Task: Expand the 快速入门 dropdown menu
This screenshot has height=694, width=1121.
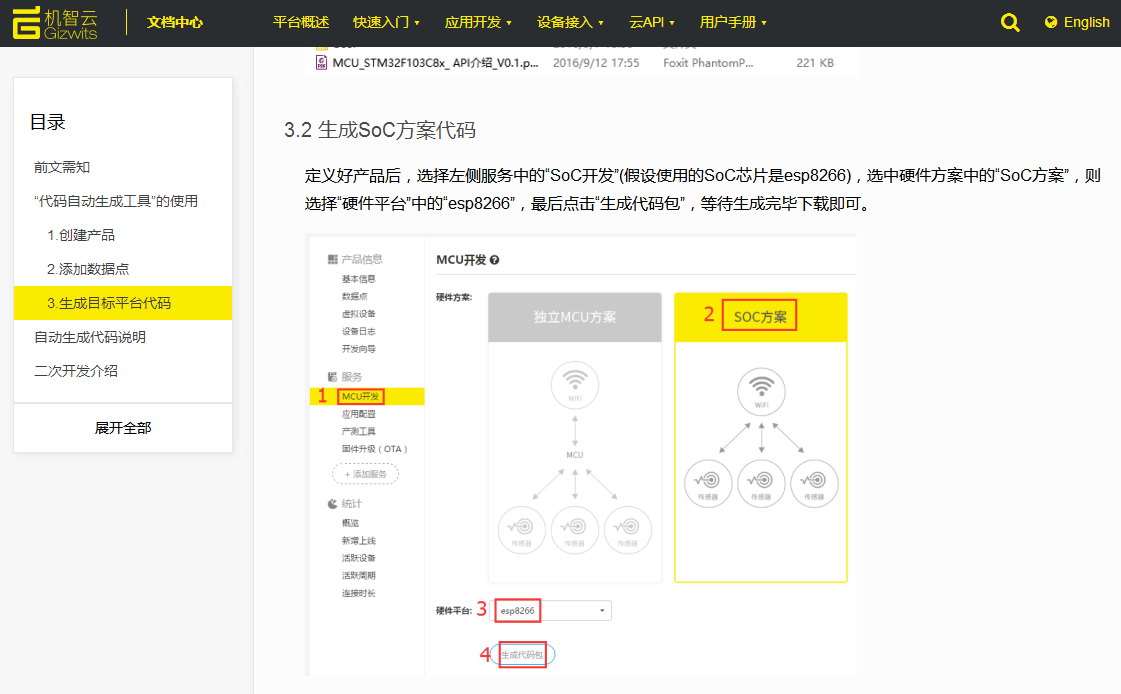Action: 386,22
